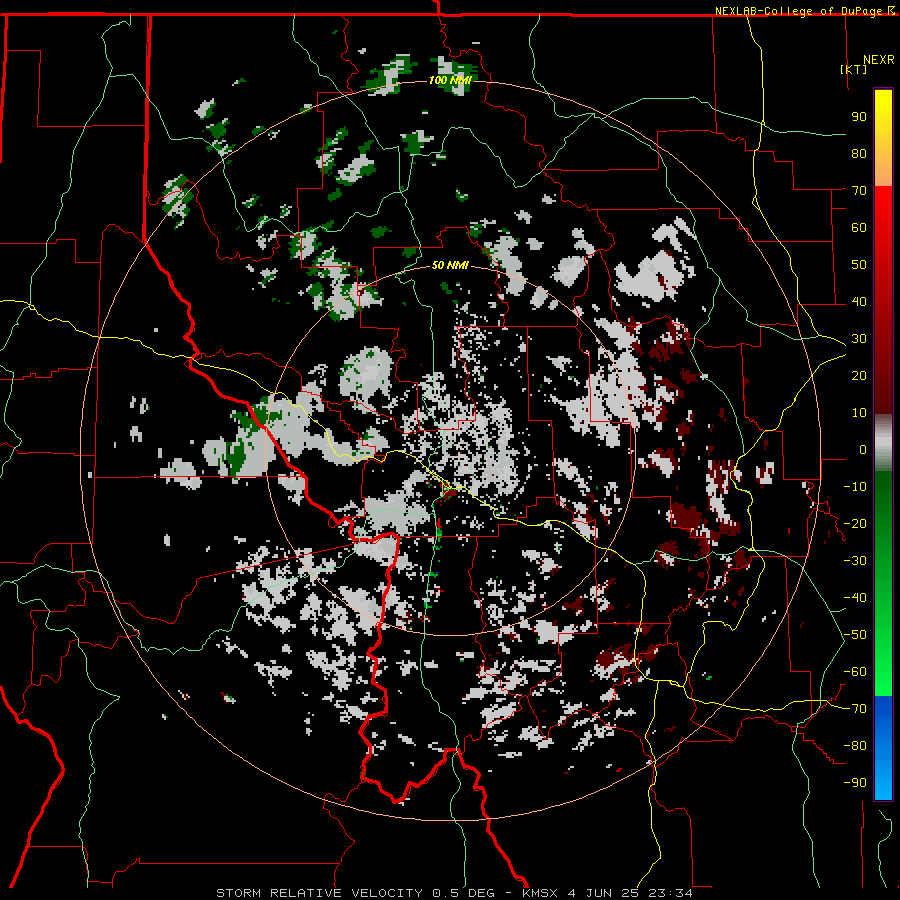Click the 70 value on velocity scale
Image resolution: width=900 pixels, height=900 pixels.
coord(859,191)
